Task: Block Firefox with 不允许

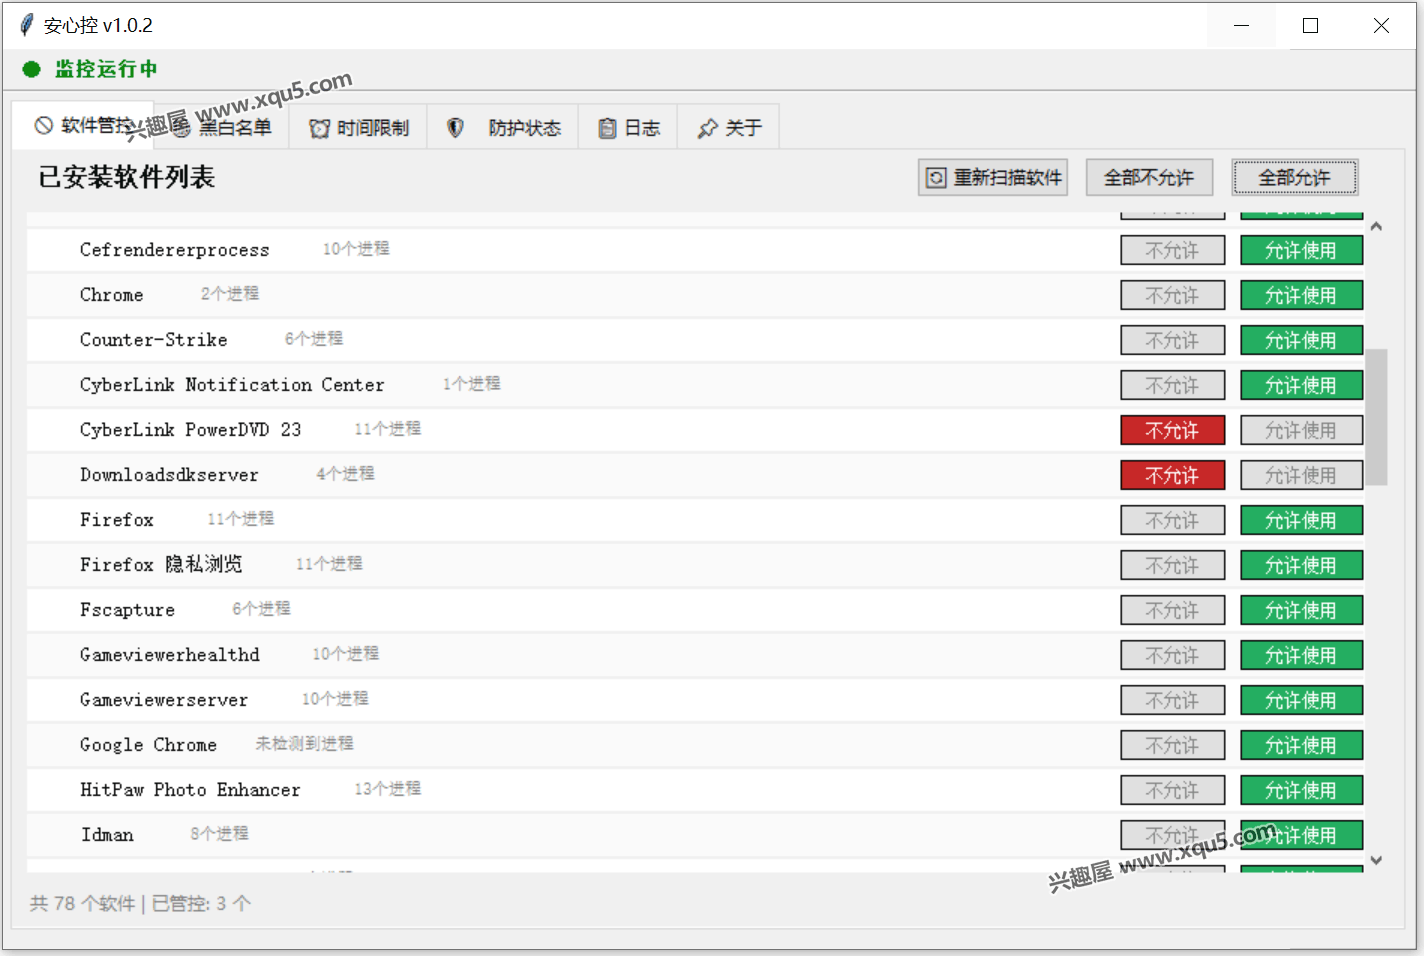Action: [x=1172, y=520]
